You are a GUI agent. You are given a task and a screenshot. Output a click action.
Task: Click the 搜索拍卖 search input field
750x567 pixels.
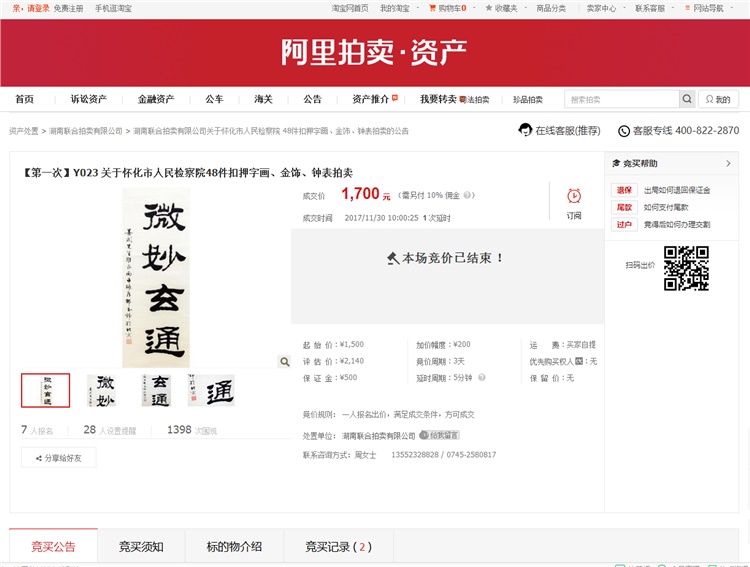621,99
